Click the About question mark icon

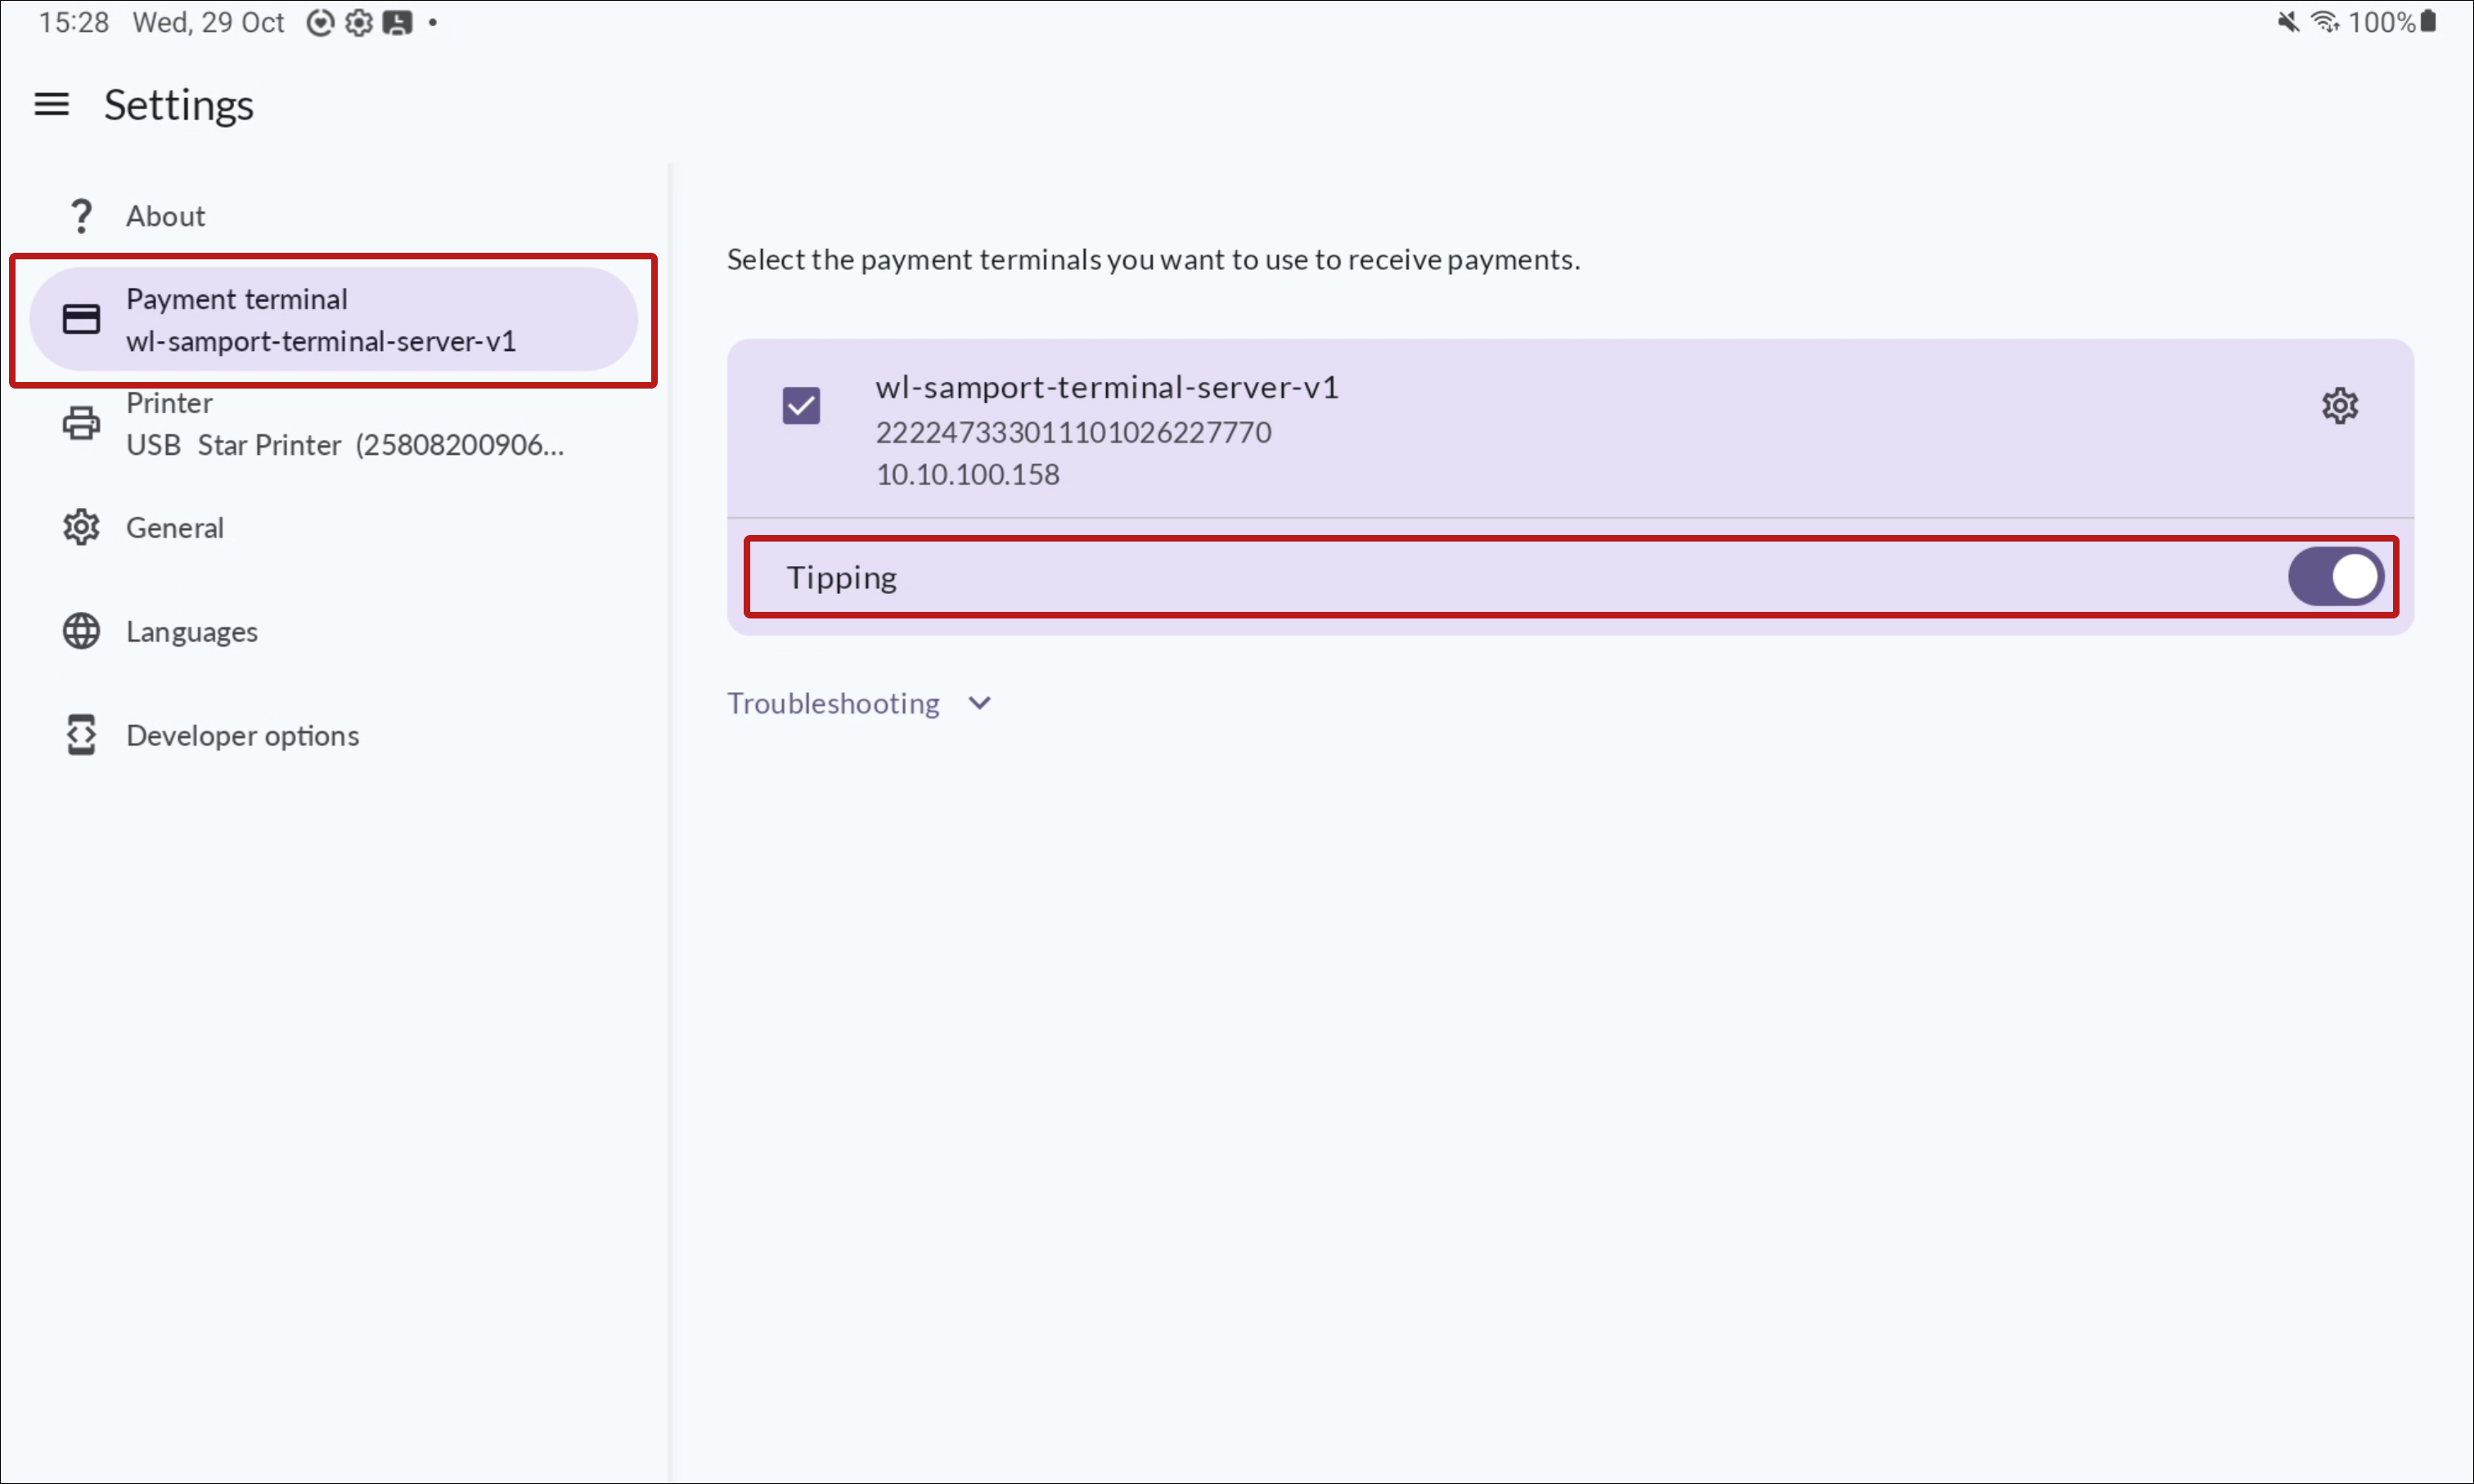81,216
